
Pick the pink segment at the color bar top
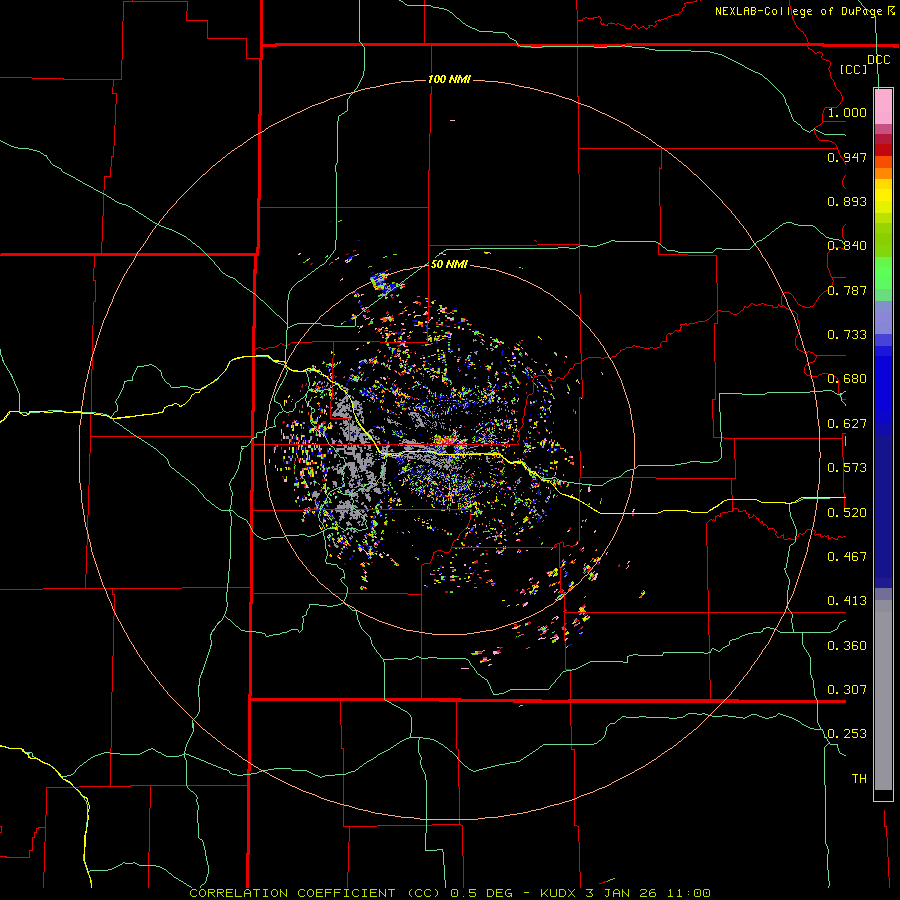(x=883, y=107)
